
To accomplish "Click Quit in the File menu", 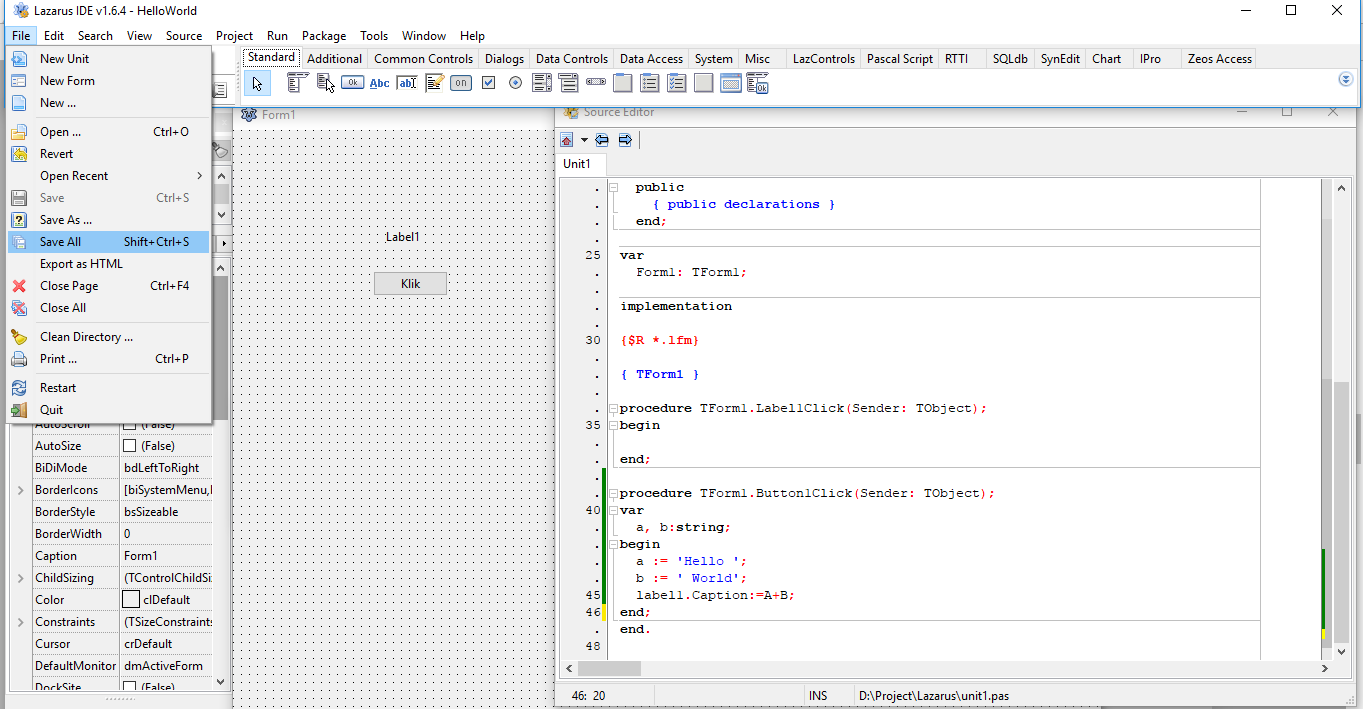I will [x=108, y=410].
